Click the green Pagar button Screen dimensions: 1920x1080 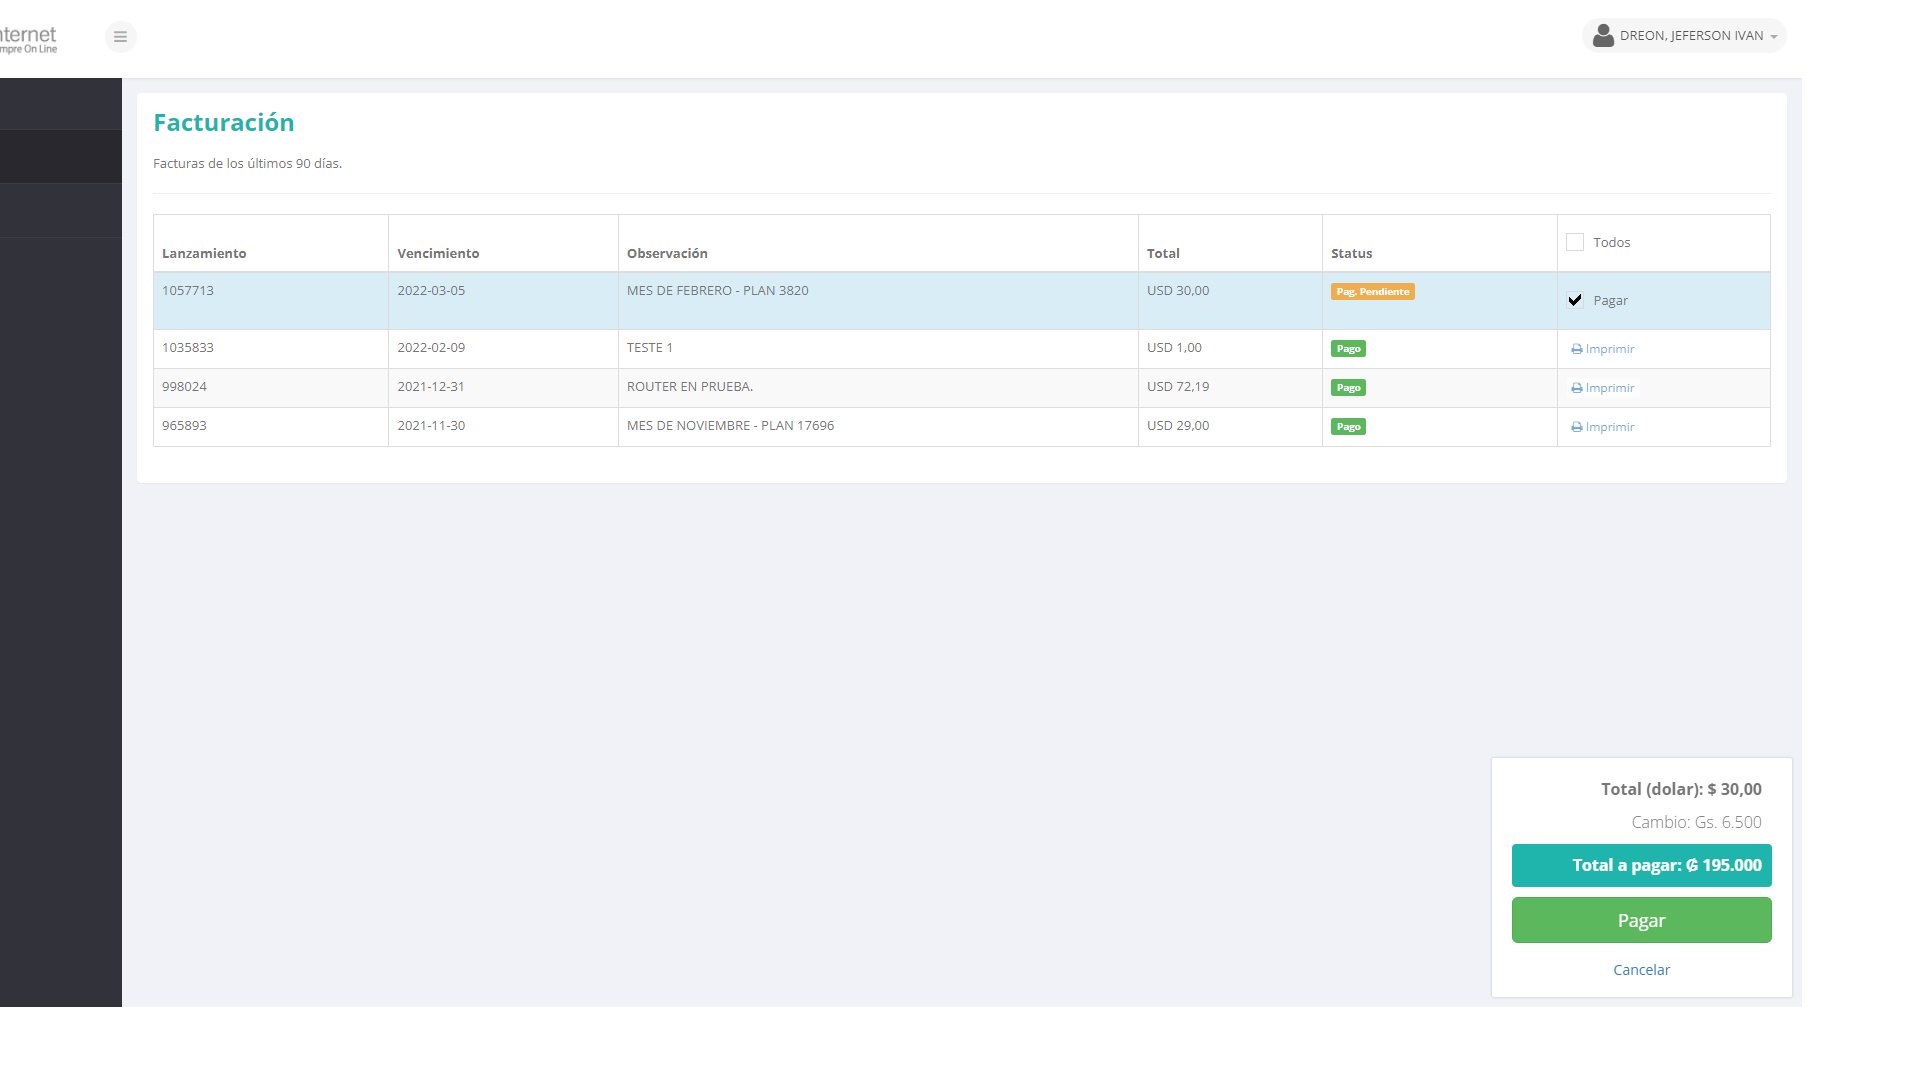click(1641, 920)
